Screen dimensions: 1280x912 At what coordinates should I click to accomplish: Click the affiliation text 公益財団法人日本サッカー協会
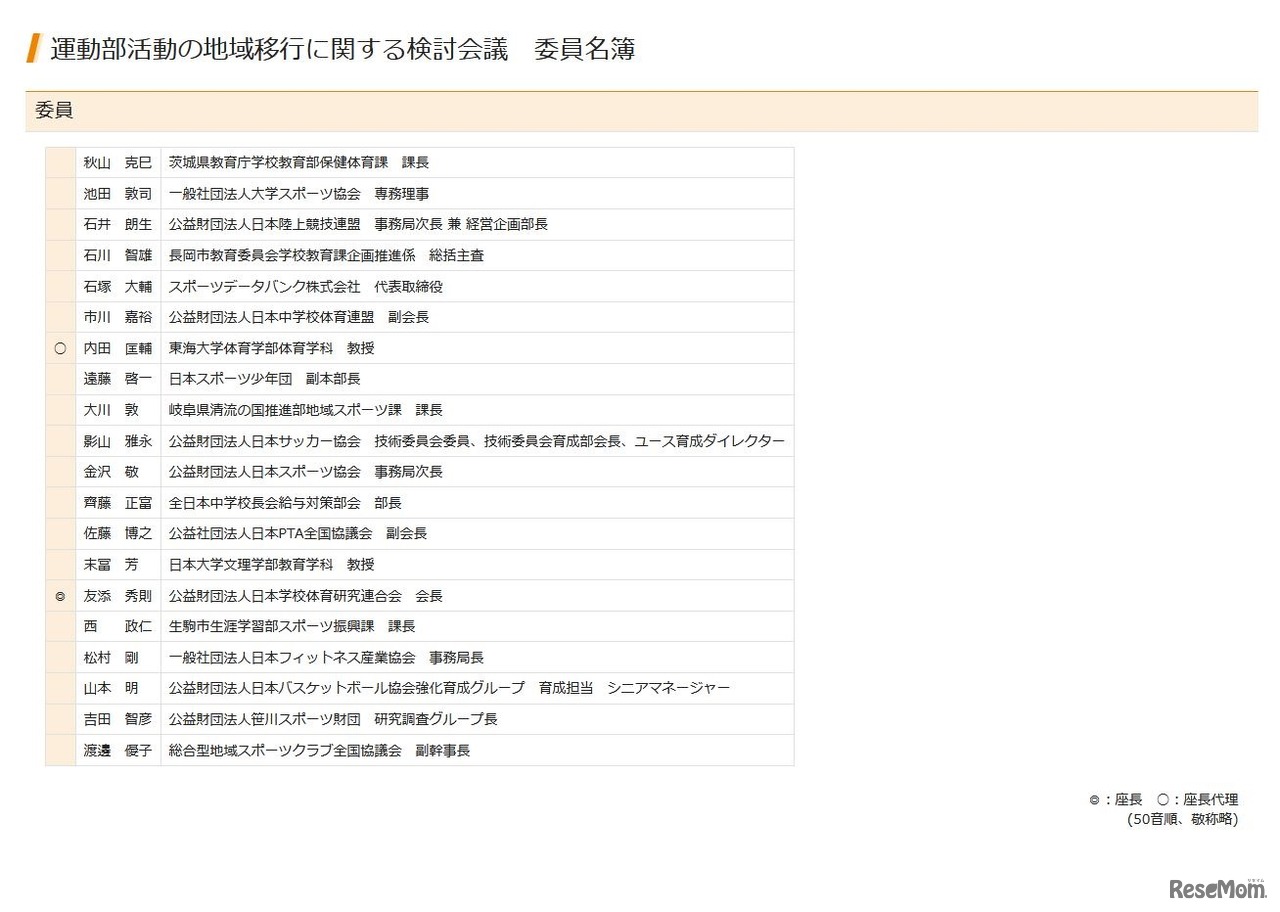coord(264,440)
